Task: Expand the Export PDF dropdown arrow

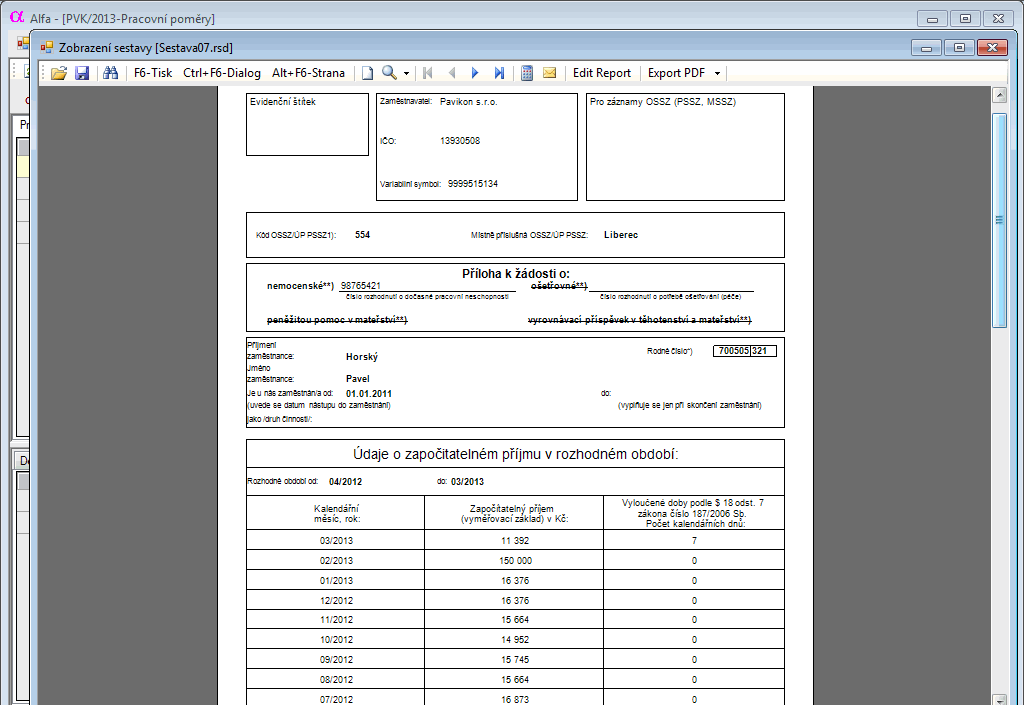Action: [x=717, y=73]
